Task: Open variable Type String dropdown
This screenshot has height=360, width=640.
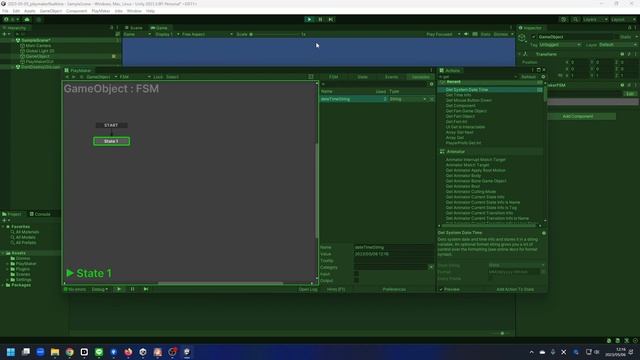Action: tap(407, 99)
